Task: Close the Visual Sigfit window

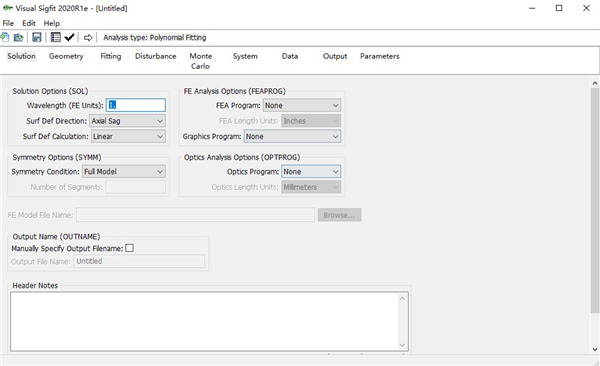Action: (x=586, y=8)
